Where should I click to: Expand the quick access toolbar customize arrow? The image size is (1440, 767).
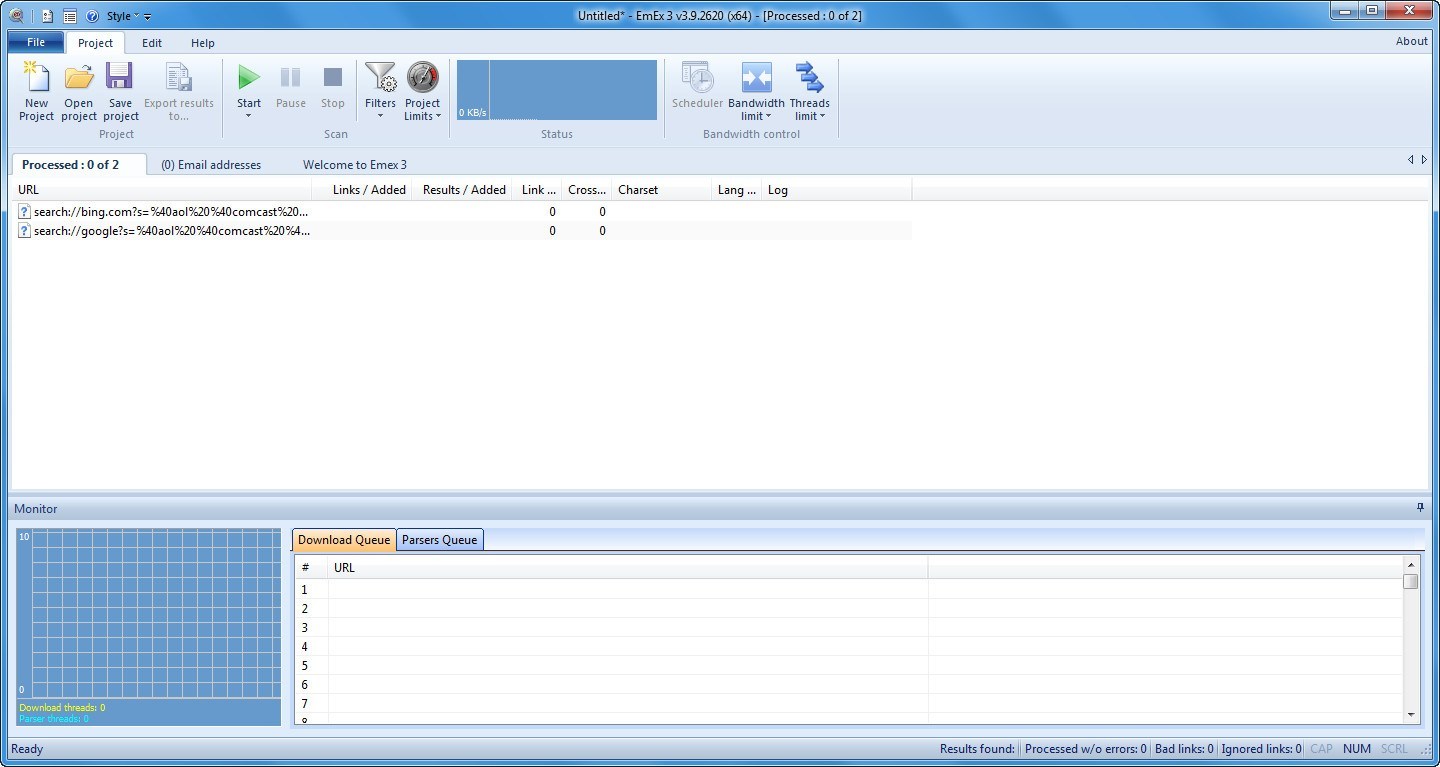click(148, 17)
